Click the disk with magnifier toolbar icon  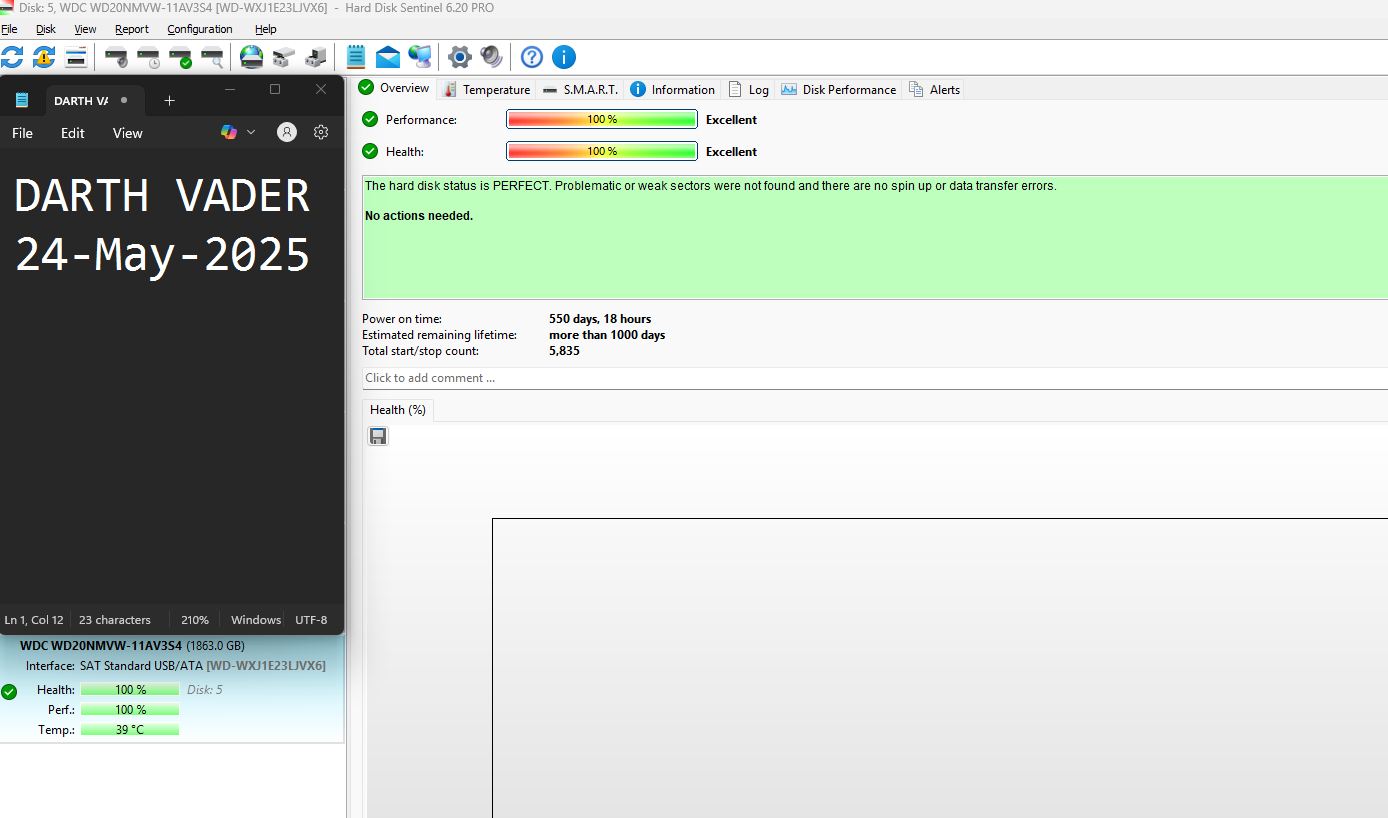click(x=213, y=57)
